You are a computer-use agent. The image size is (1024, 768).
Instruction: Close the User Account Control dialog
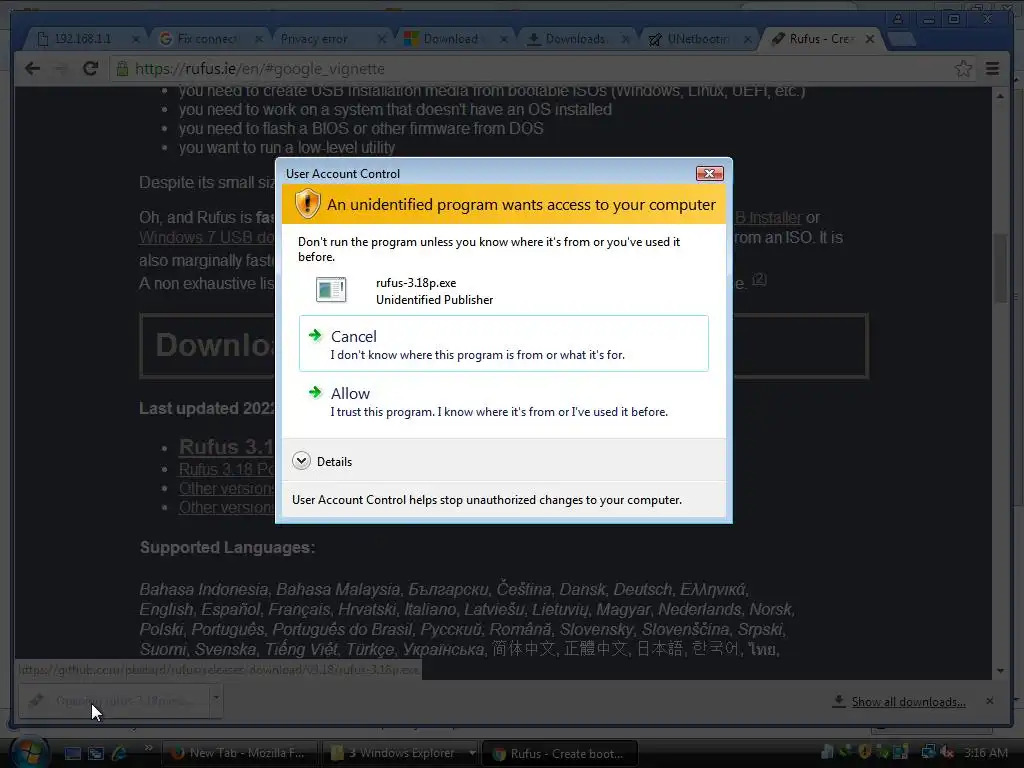[x=710, y=174]
